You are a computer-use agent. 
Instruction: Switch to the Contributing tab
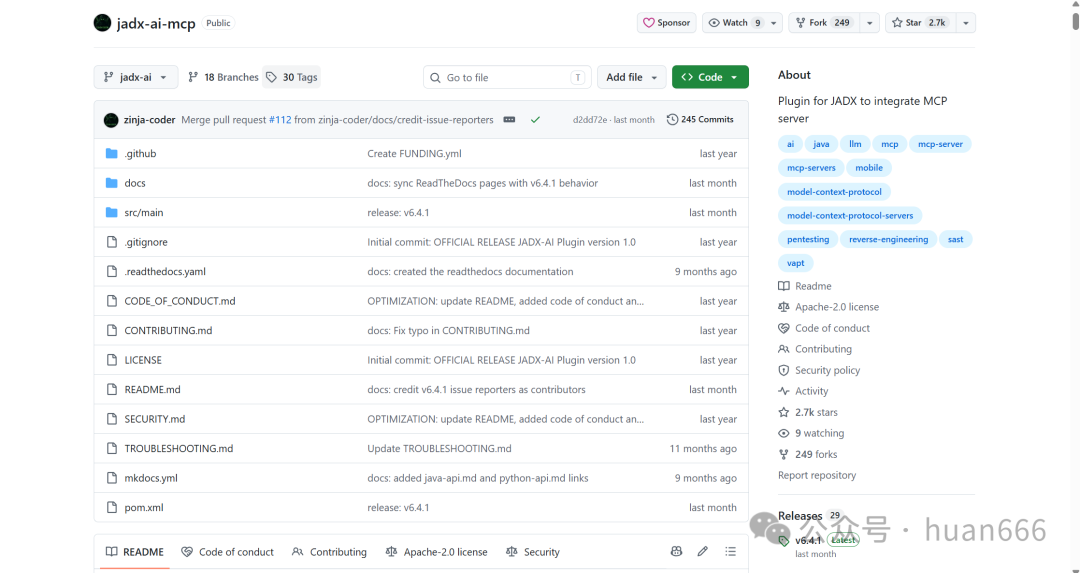[x=329, y=552]
